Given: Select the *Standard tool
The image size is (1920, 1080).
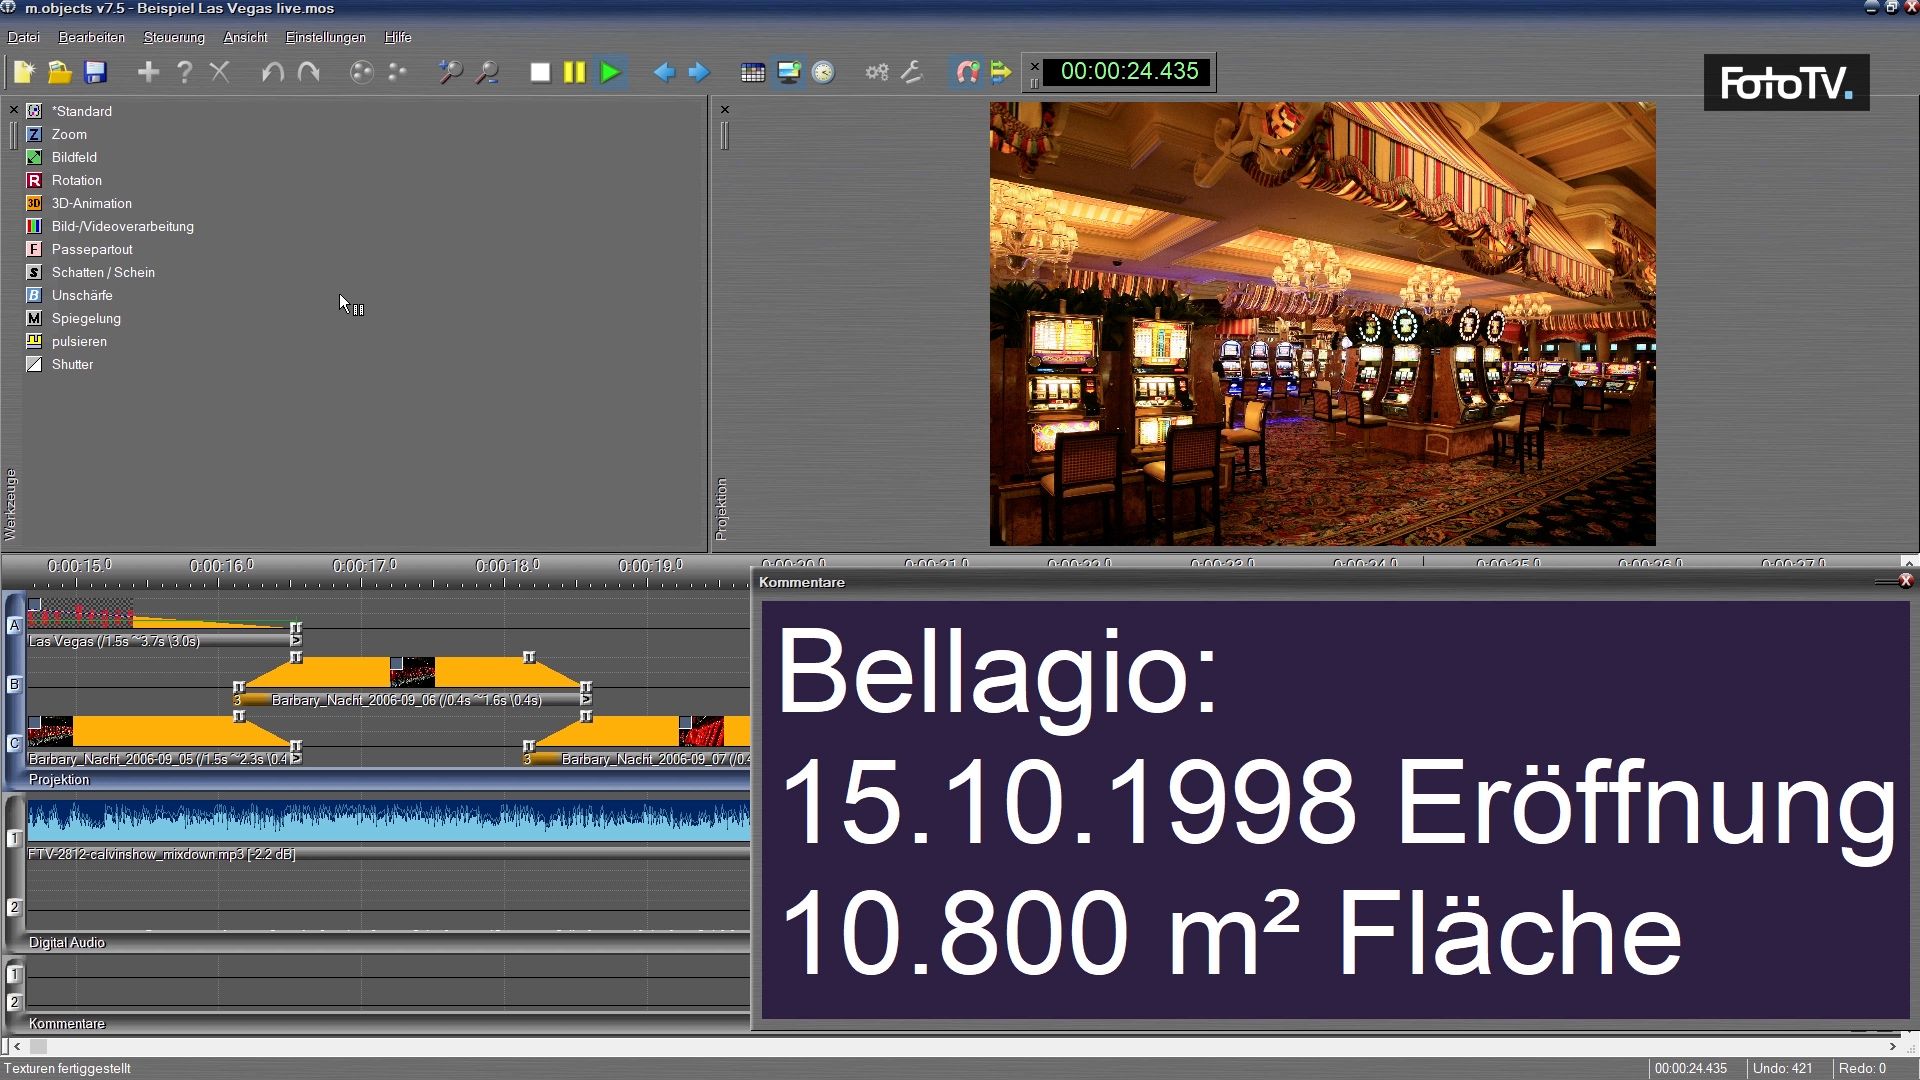Looking at the screenshot, I should click(x=70, y=111).
